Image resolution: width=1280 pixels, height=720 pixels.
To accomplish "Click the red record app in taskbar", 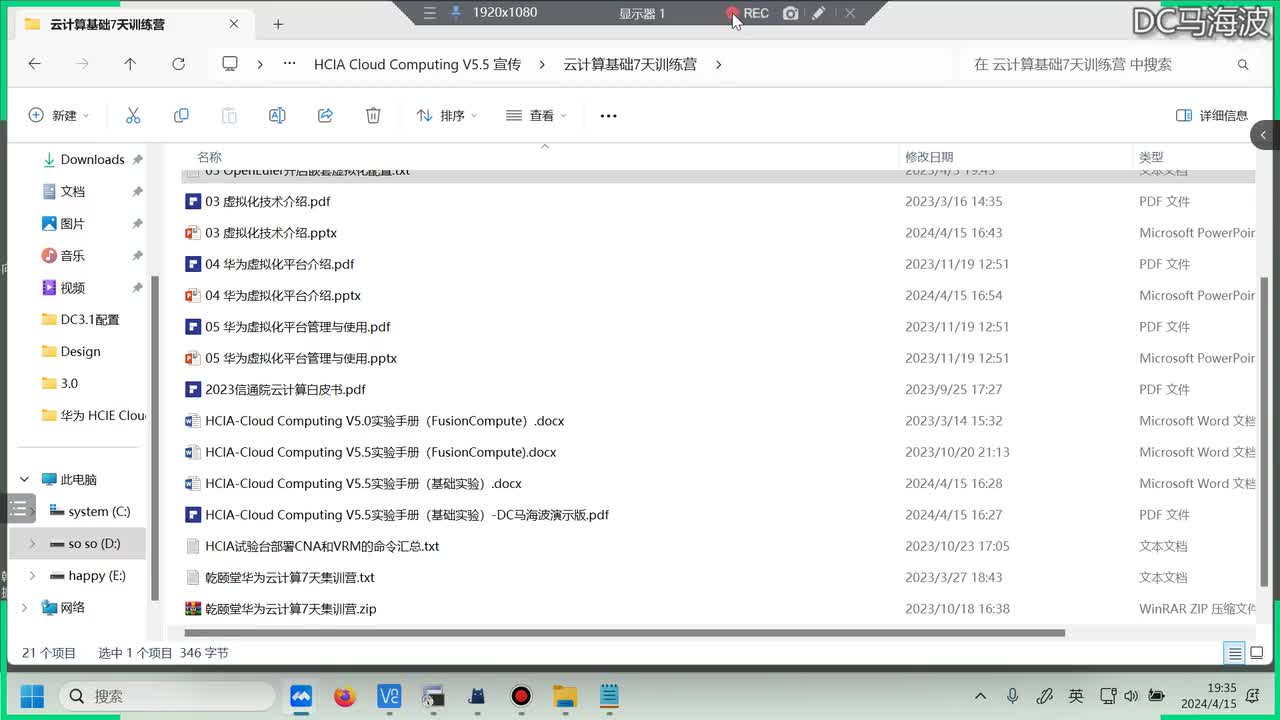I will [521, 696].
